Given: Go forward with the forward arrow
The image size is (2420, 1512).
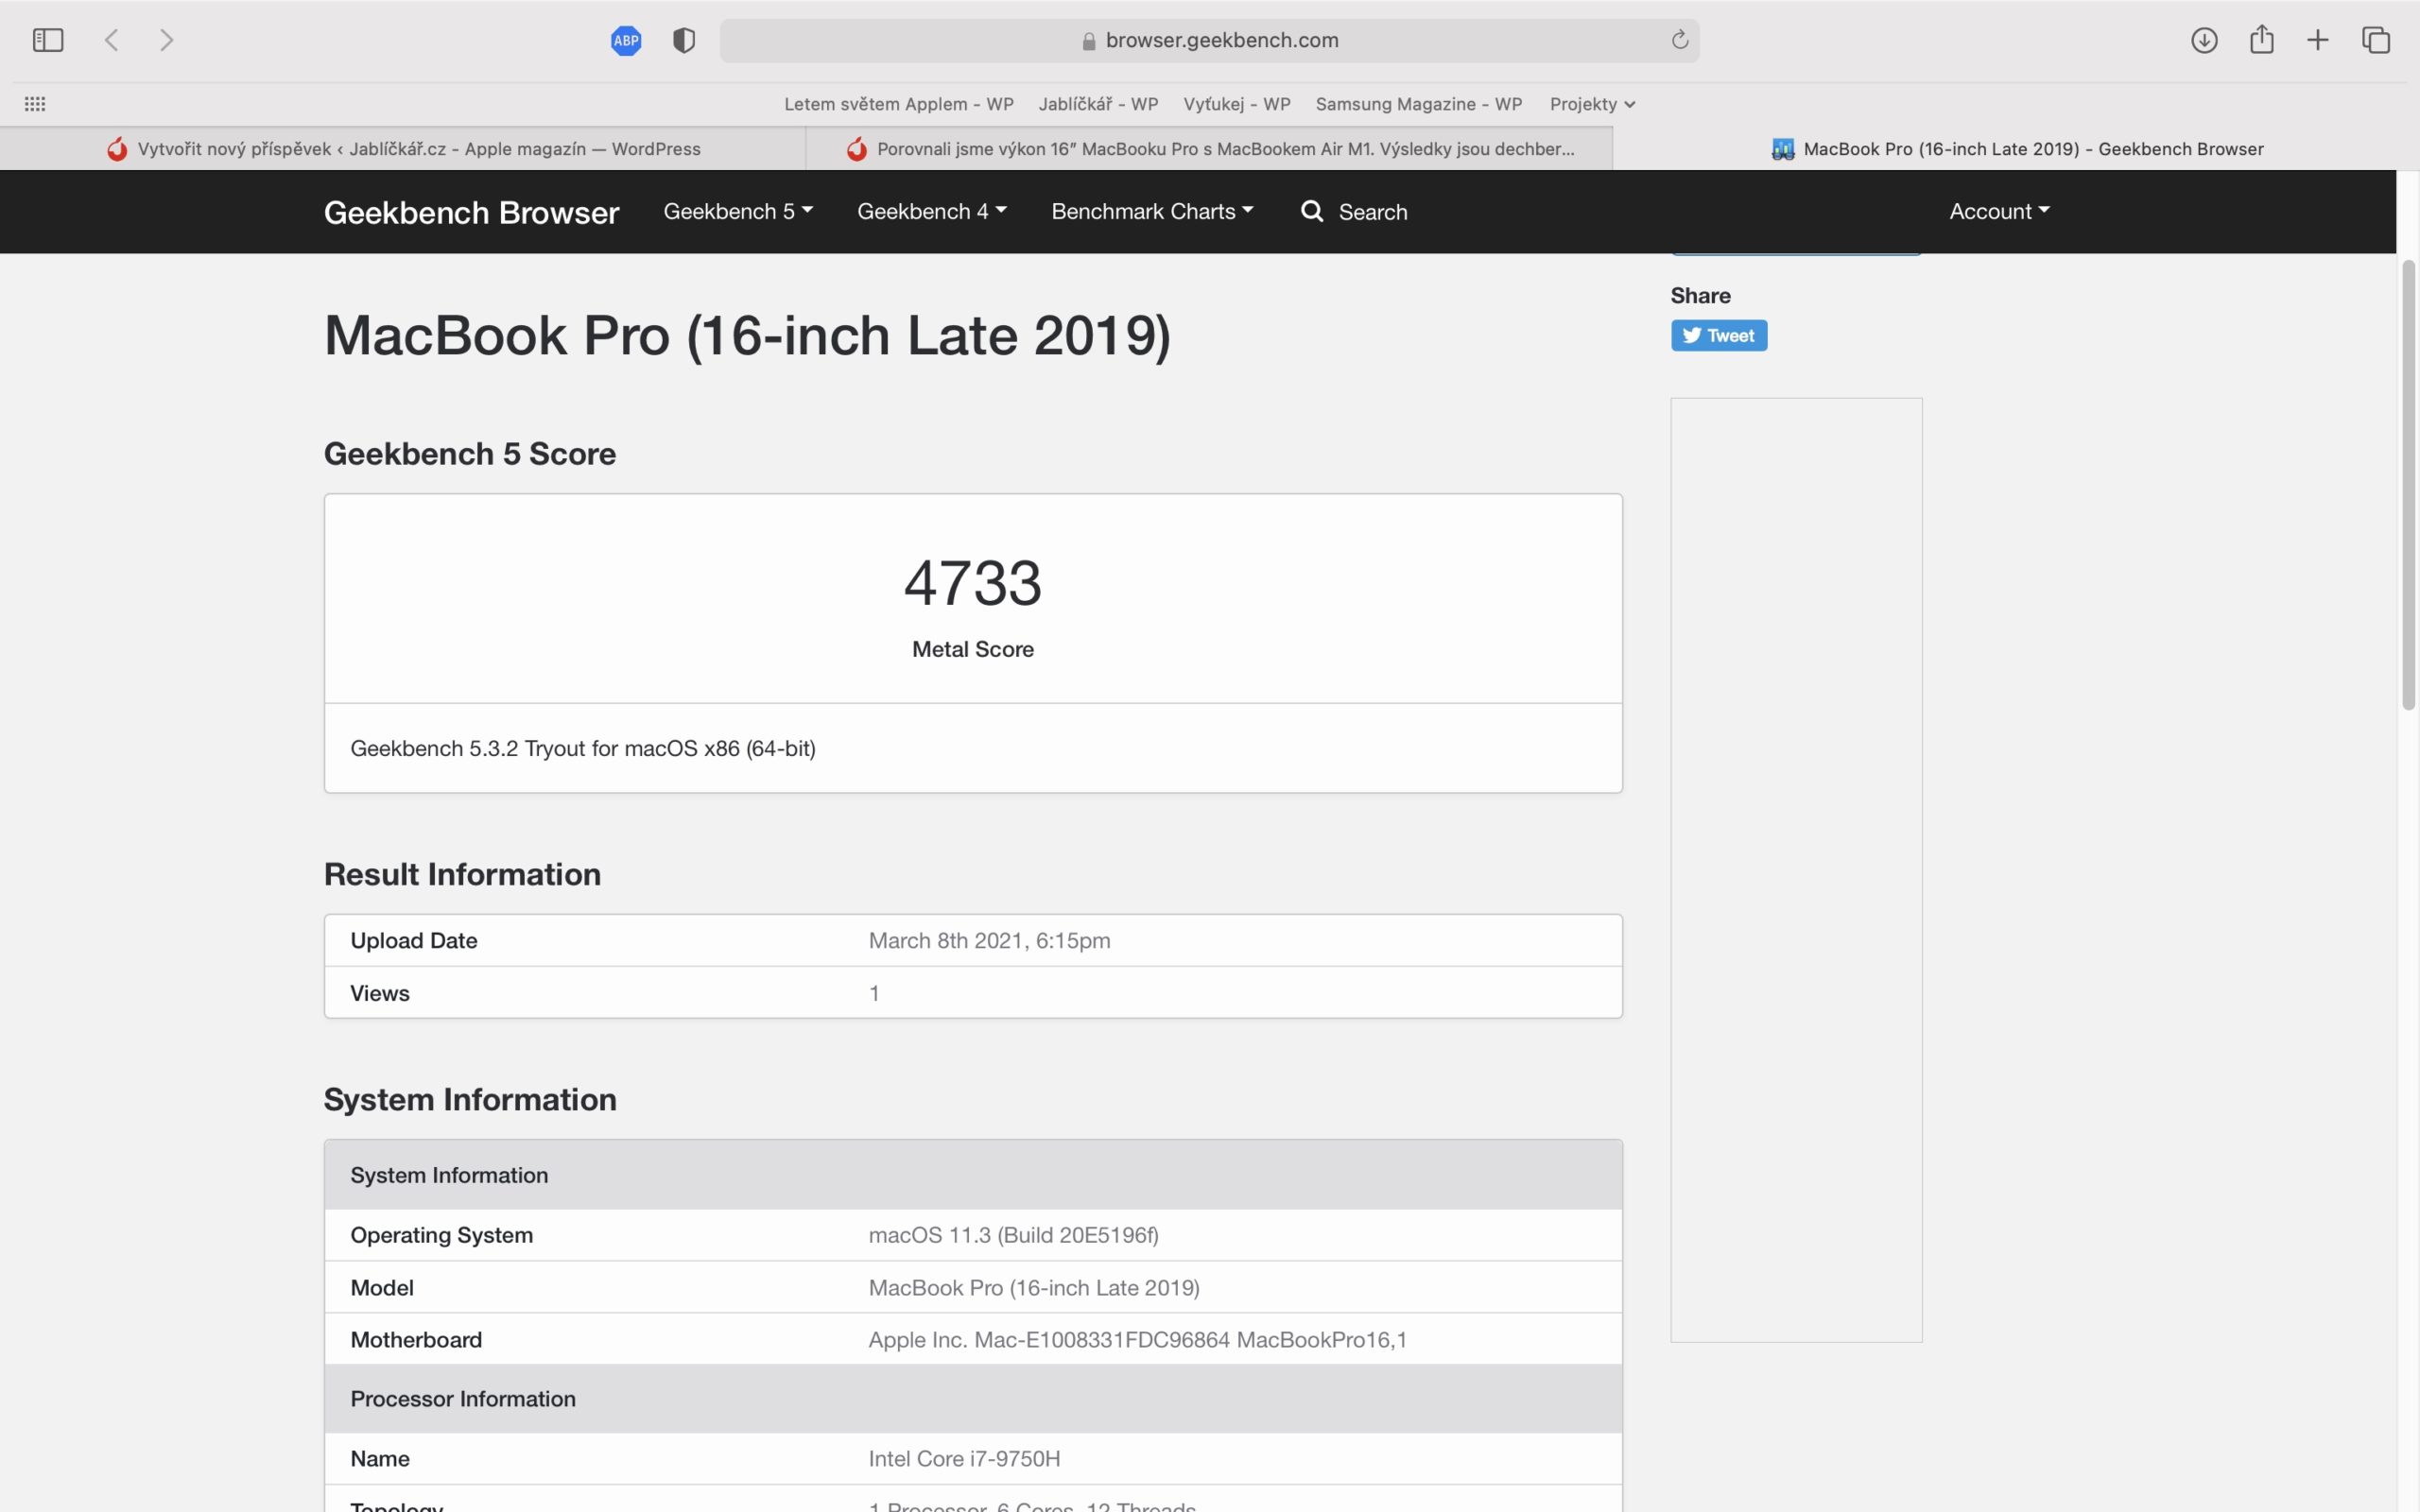Looking at the screenshot, I should point(167,40).
